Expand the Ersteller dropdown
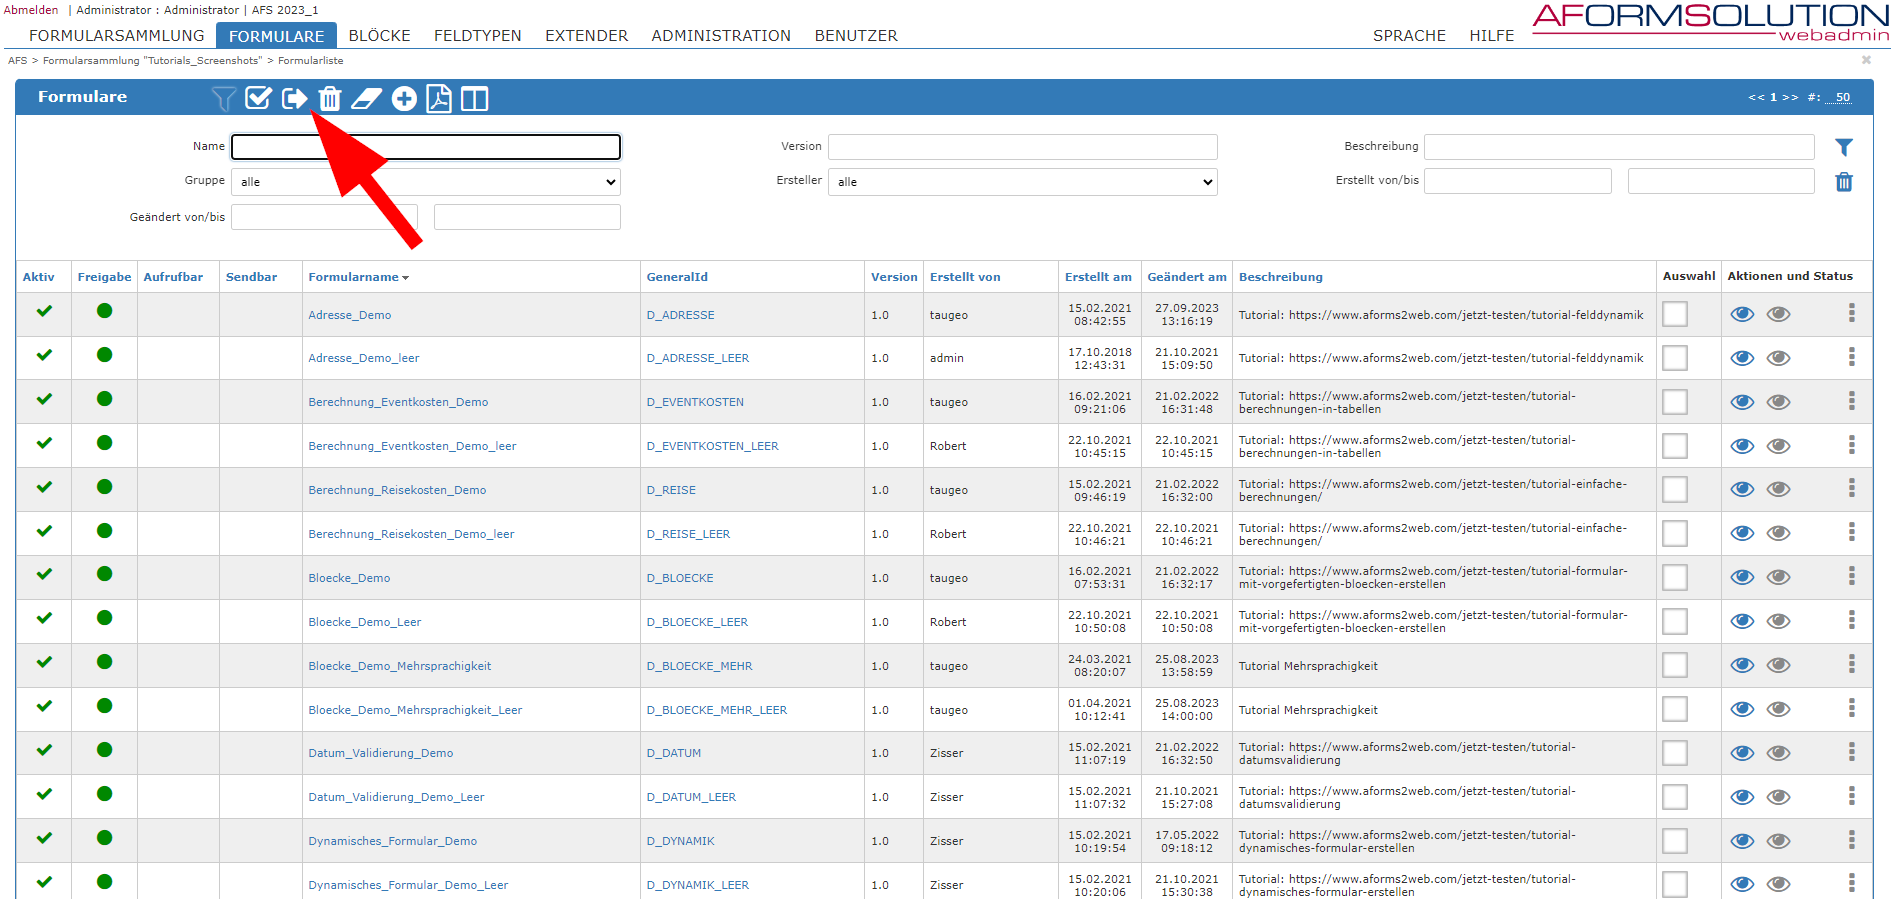1893x899 pixels. click(x=1022, y=182)
